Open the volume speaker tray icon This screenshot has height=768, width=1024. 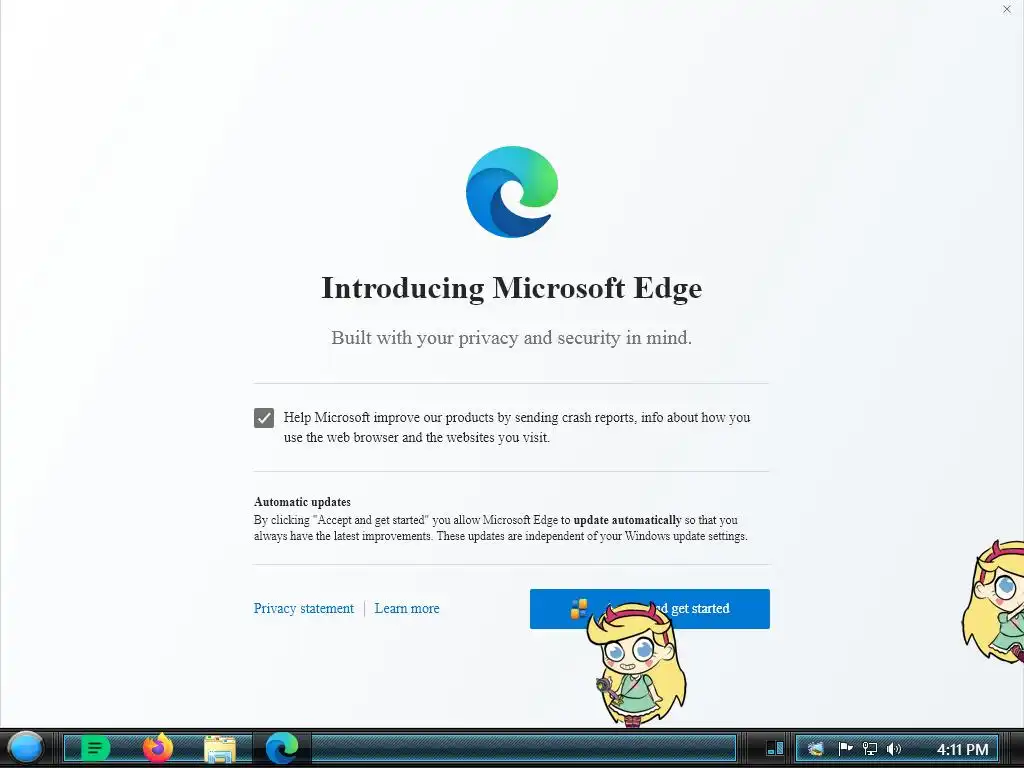(x=894, y=749)
